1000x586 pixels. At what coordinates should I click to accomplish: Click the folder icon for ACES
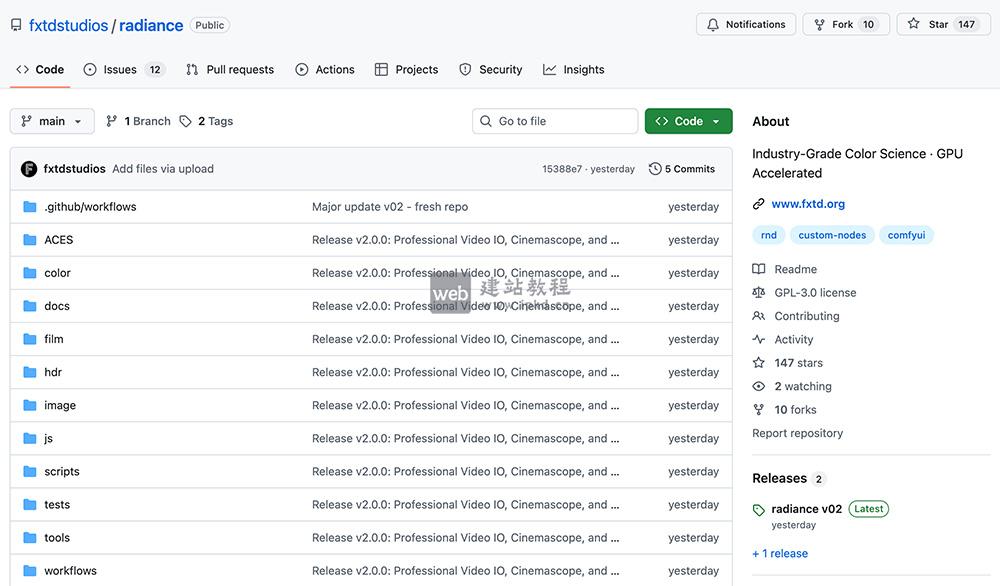click(30, 240)
